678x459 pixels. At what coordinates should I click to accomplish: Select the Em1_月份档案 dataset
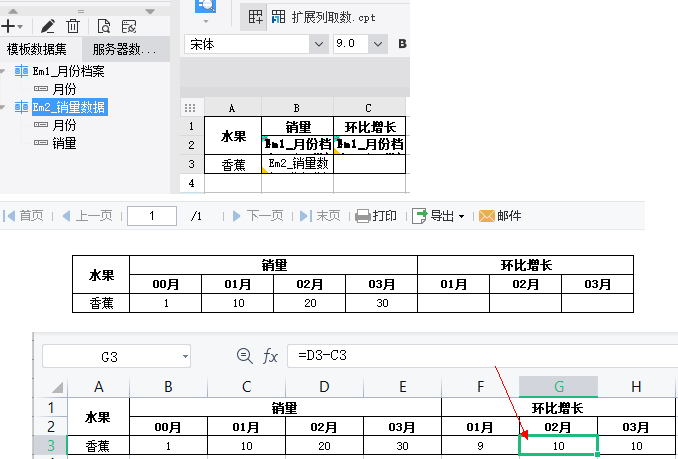coord(68,71)
